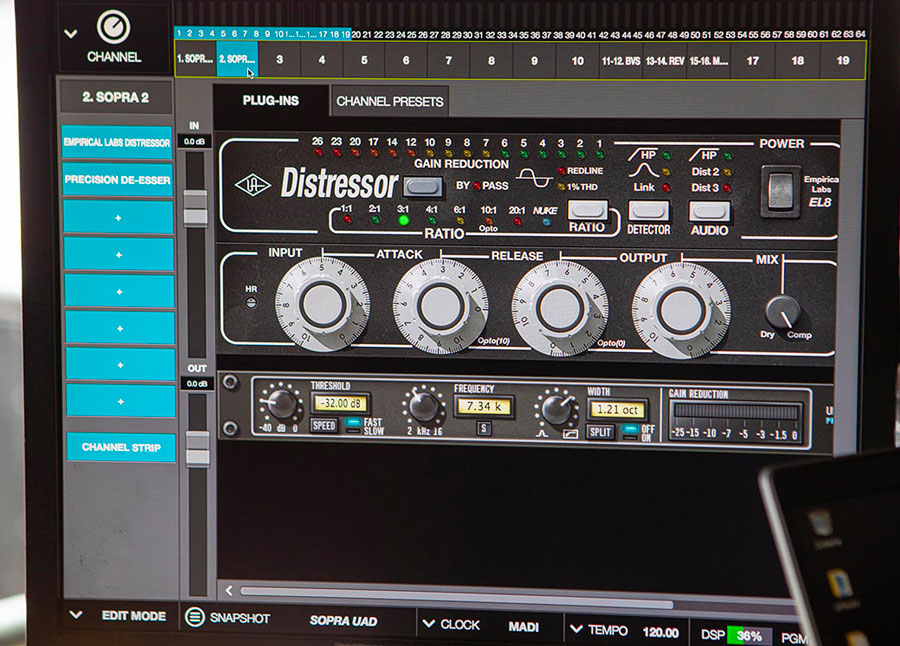900x646 pixels.
Task: Click the 1.21 oct width display
Action: [x=618, y=409]
